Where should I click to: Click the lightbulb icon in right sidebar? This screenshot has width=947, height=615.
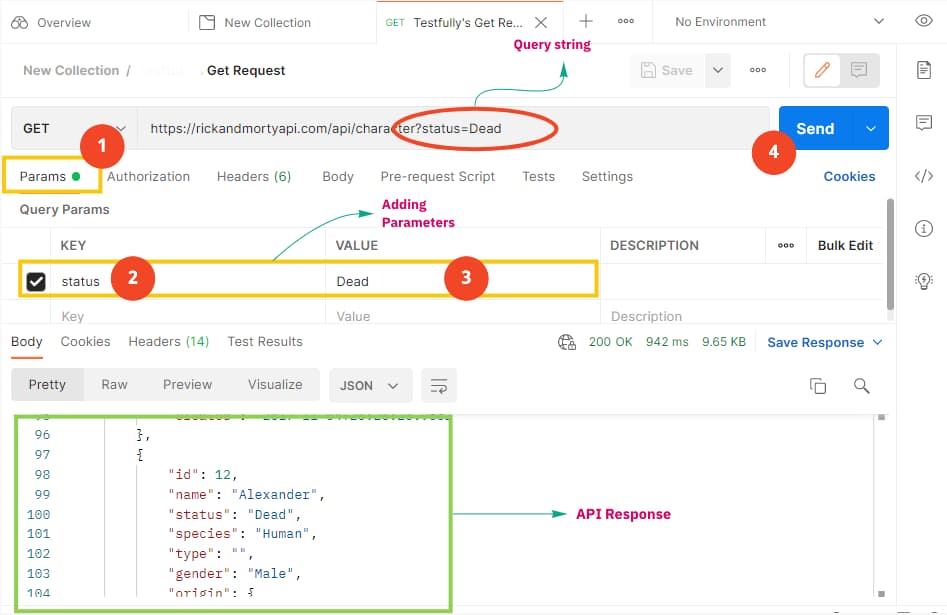pos(923,281)
